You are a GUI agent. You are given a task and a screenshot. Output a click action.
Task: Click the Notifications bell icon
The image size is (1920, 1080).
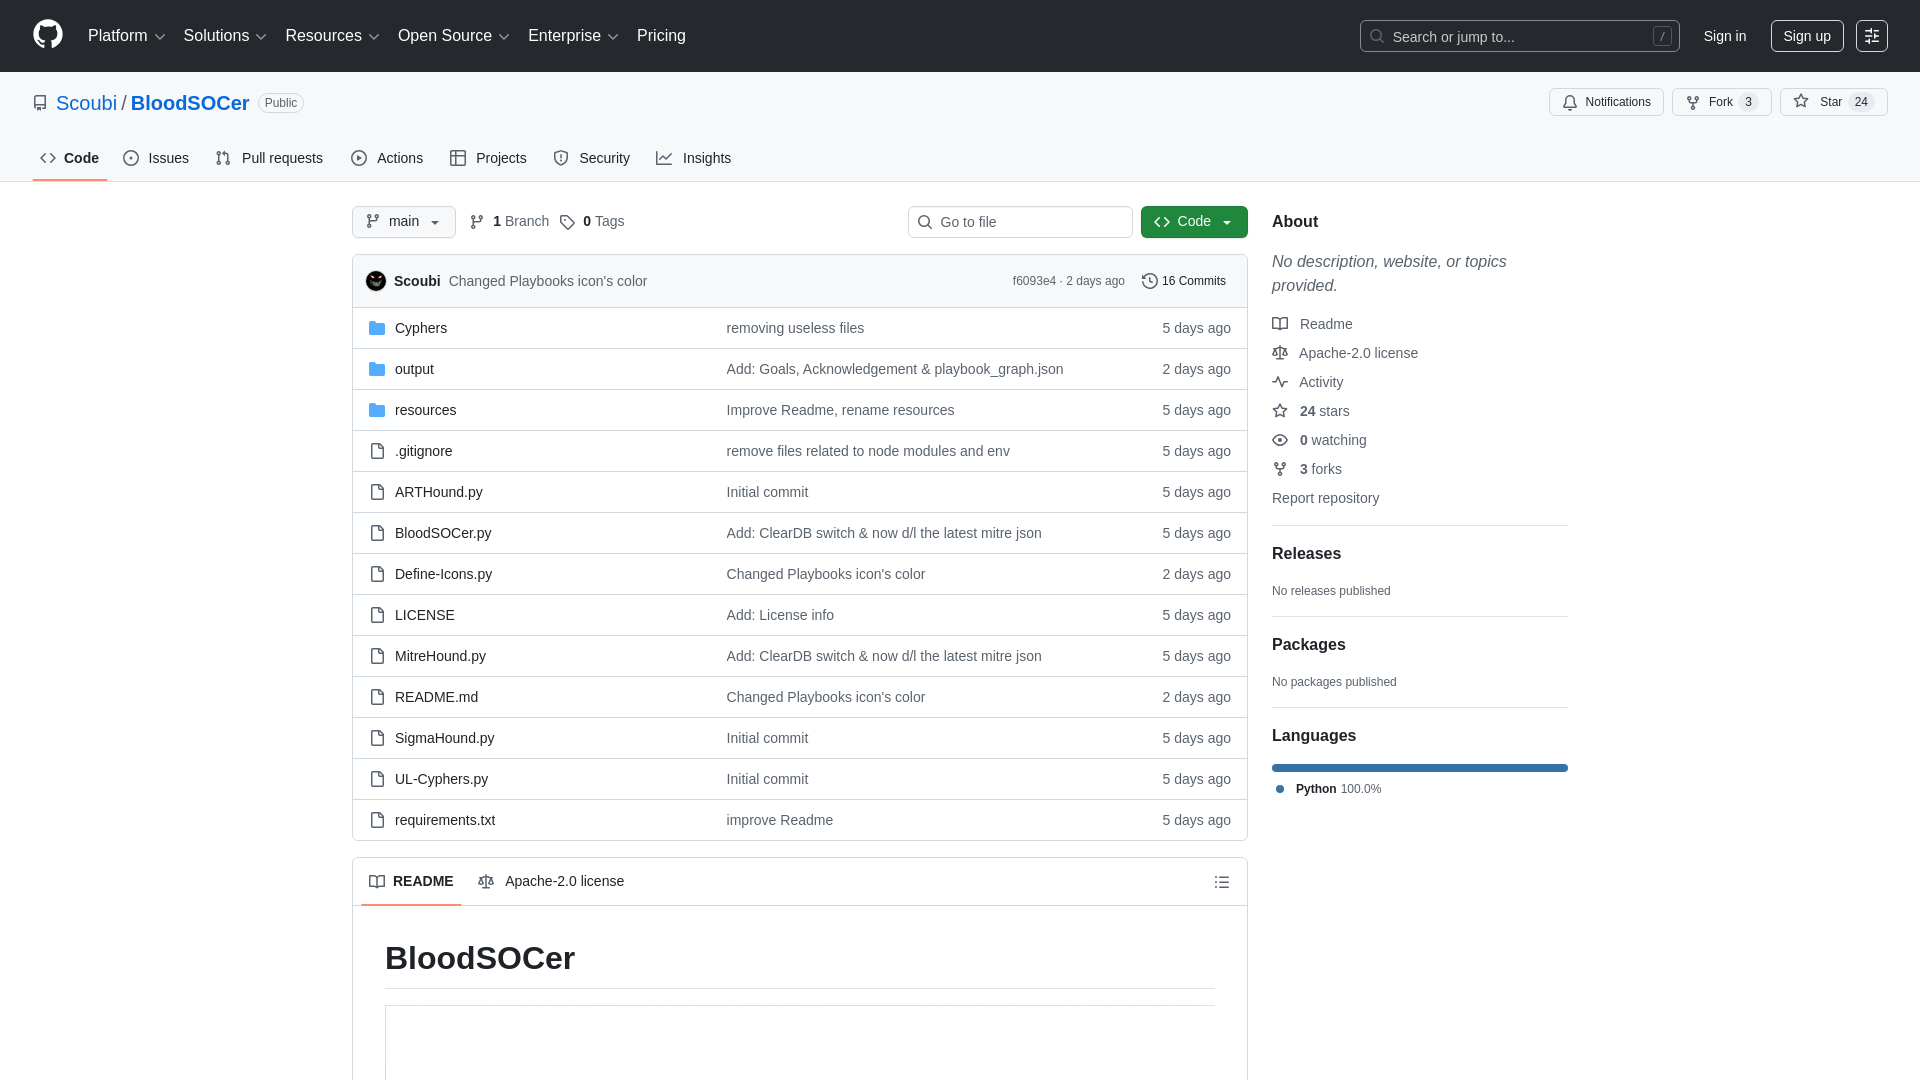1570,102
